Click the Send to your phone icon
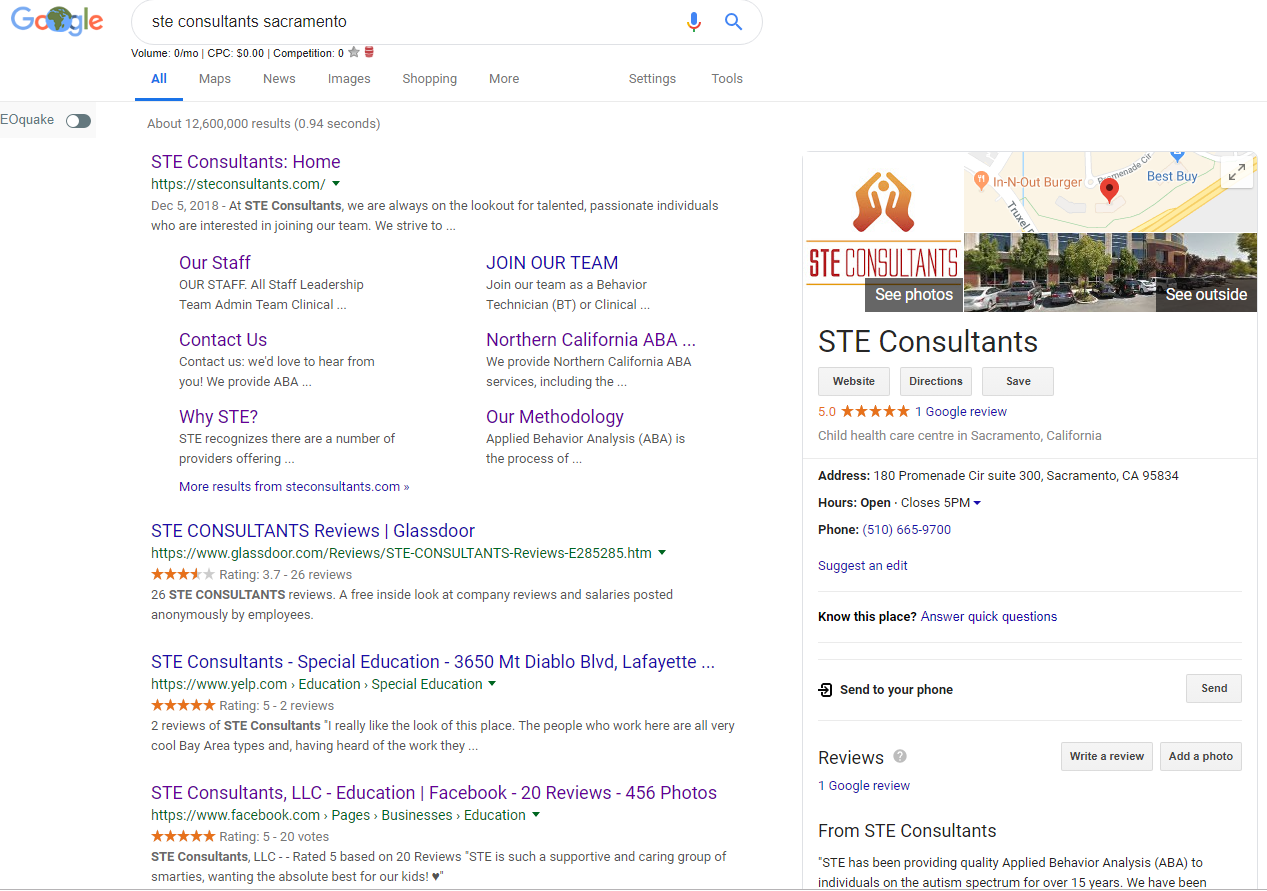1267x891 pixels. 825,690
